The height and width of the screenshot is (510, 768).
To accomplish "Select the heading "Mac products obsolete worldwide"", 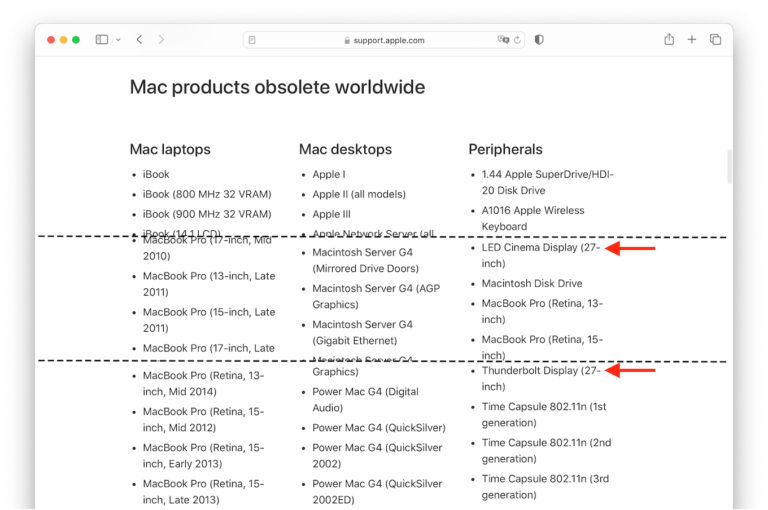I will pyautogui.click(x=277, y=87).
